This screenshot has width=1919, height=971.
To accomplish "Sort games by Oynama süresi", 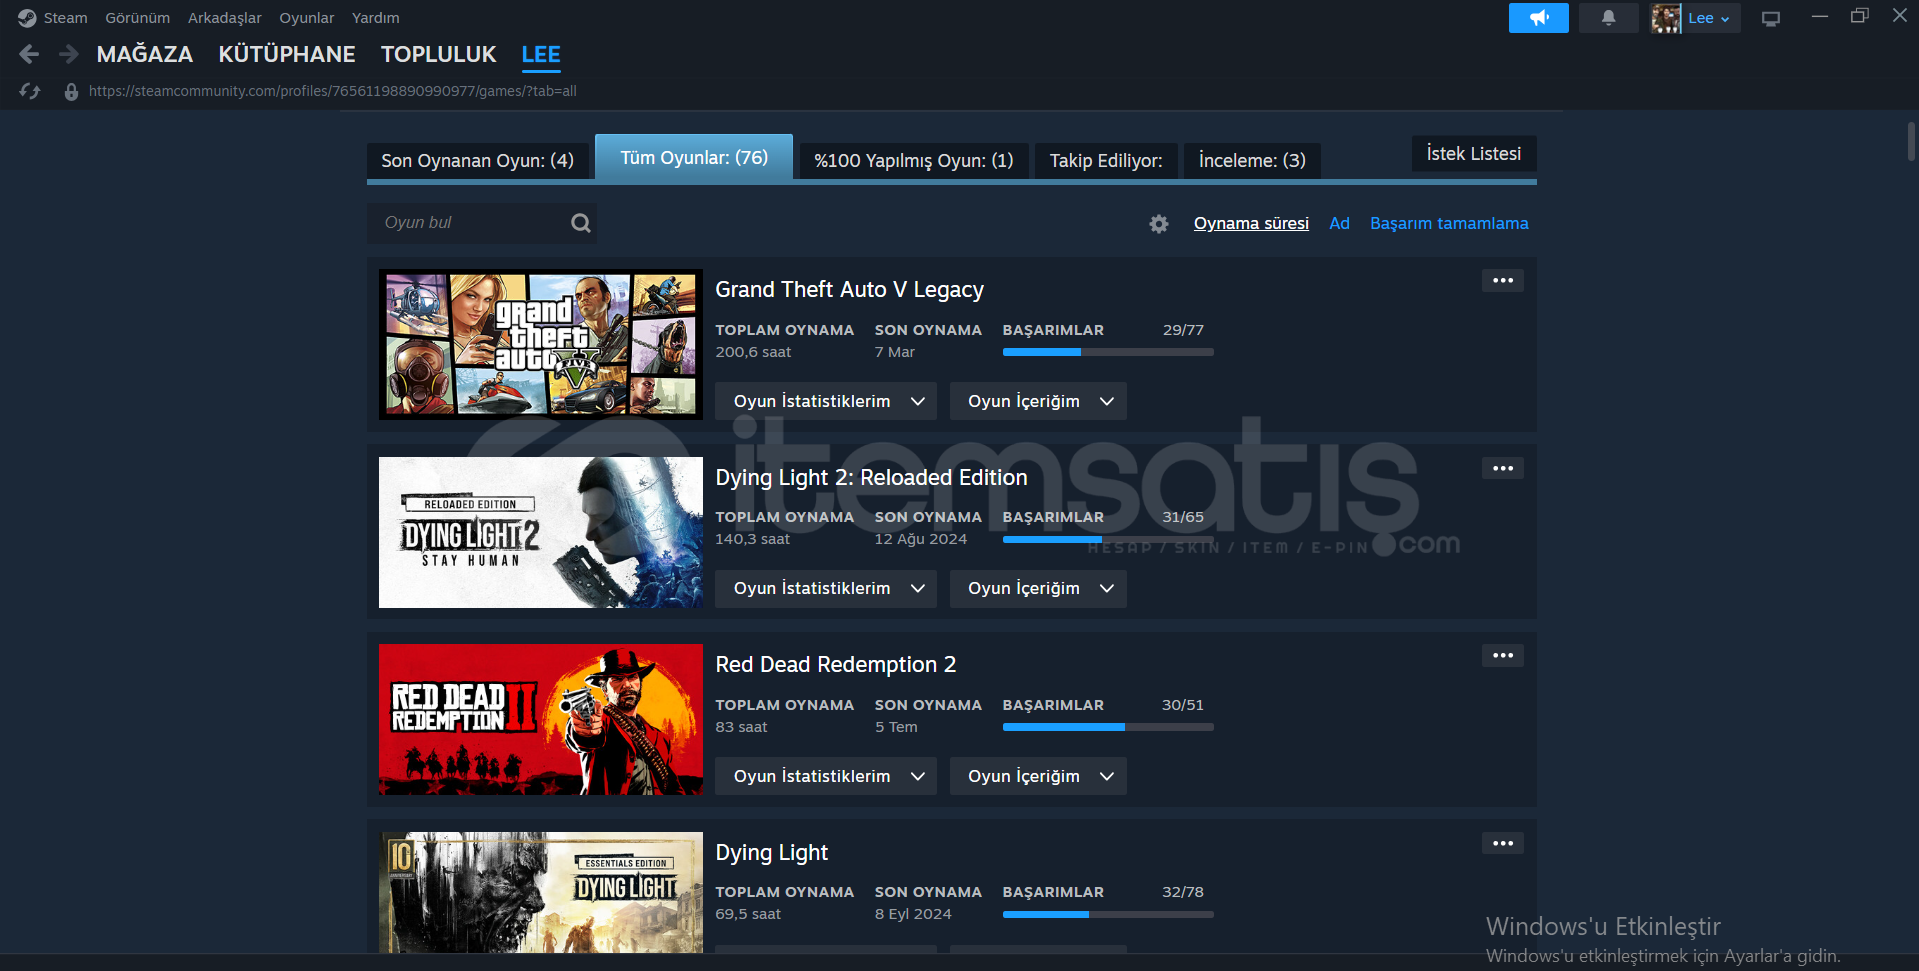I will click(x=1251, y=223).
